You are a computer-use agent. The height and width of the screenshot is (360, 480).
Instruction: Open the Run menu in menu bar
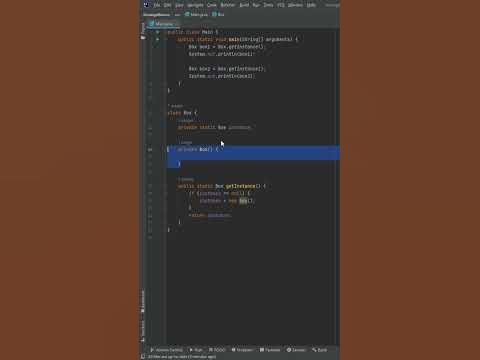click(x=256, y=5)
